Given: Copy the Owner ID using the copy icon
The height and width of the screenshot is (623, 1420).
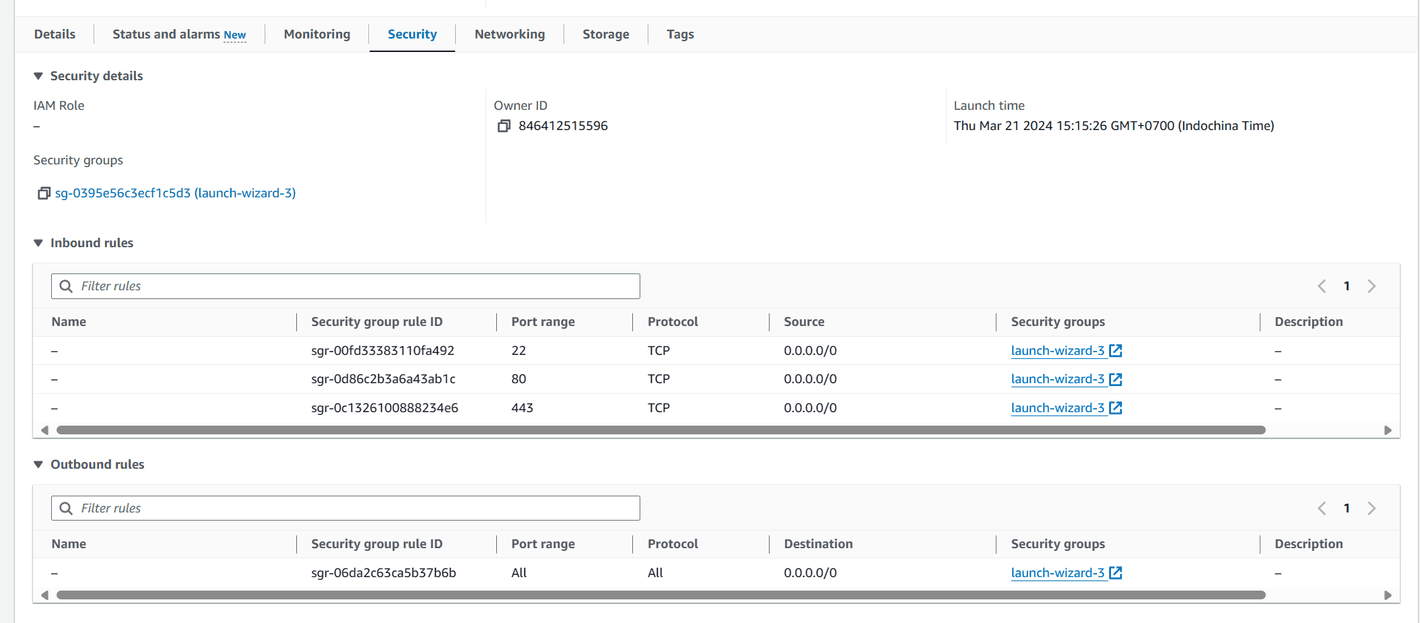Looking at the screenshot, I should pyautogui.click(x=504, y=125).
